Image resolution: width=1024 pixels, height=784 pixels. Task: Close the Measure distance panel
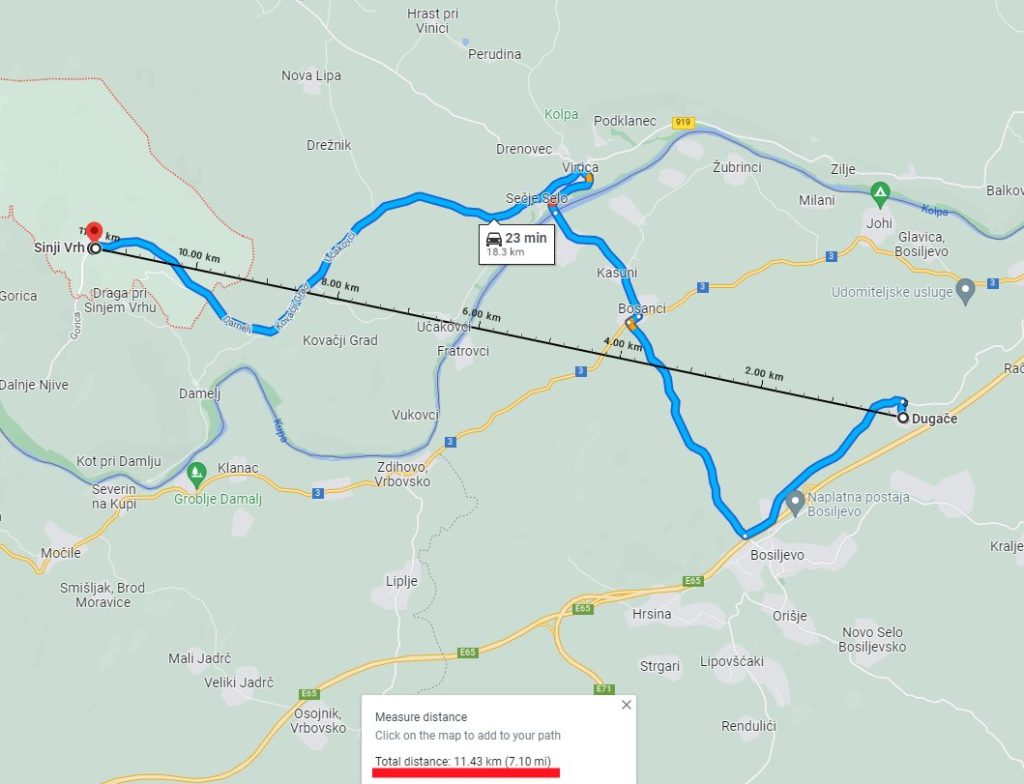click(x=626, y=704)
